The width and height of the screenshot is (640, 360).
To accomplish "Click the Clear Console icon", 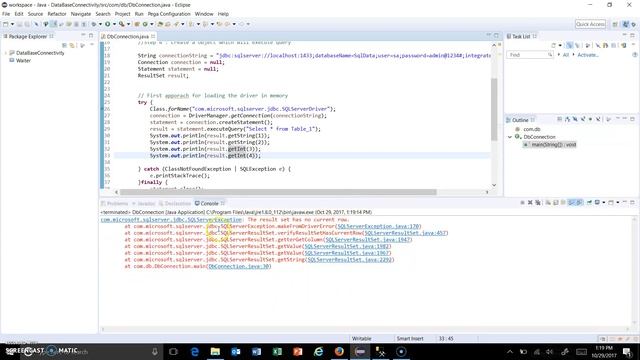I will (x=548, y=202).
